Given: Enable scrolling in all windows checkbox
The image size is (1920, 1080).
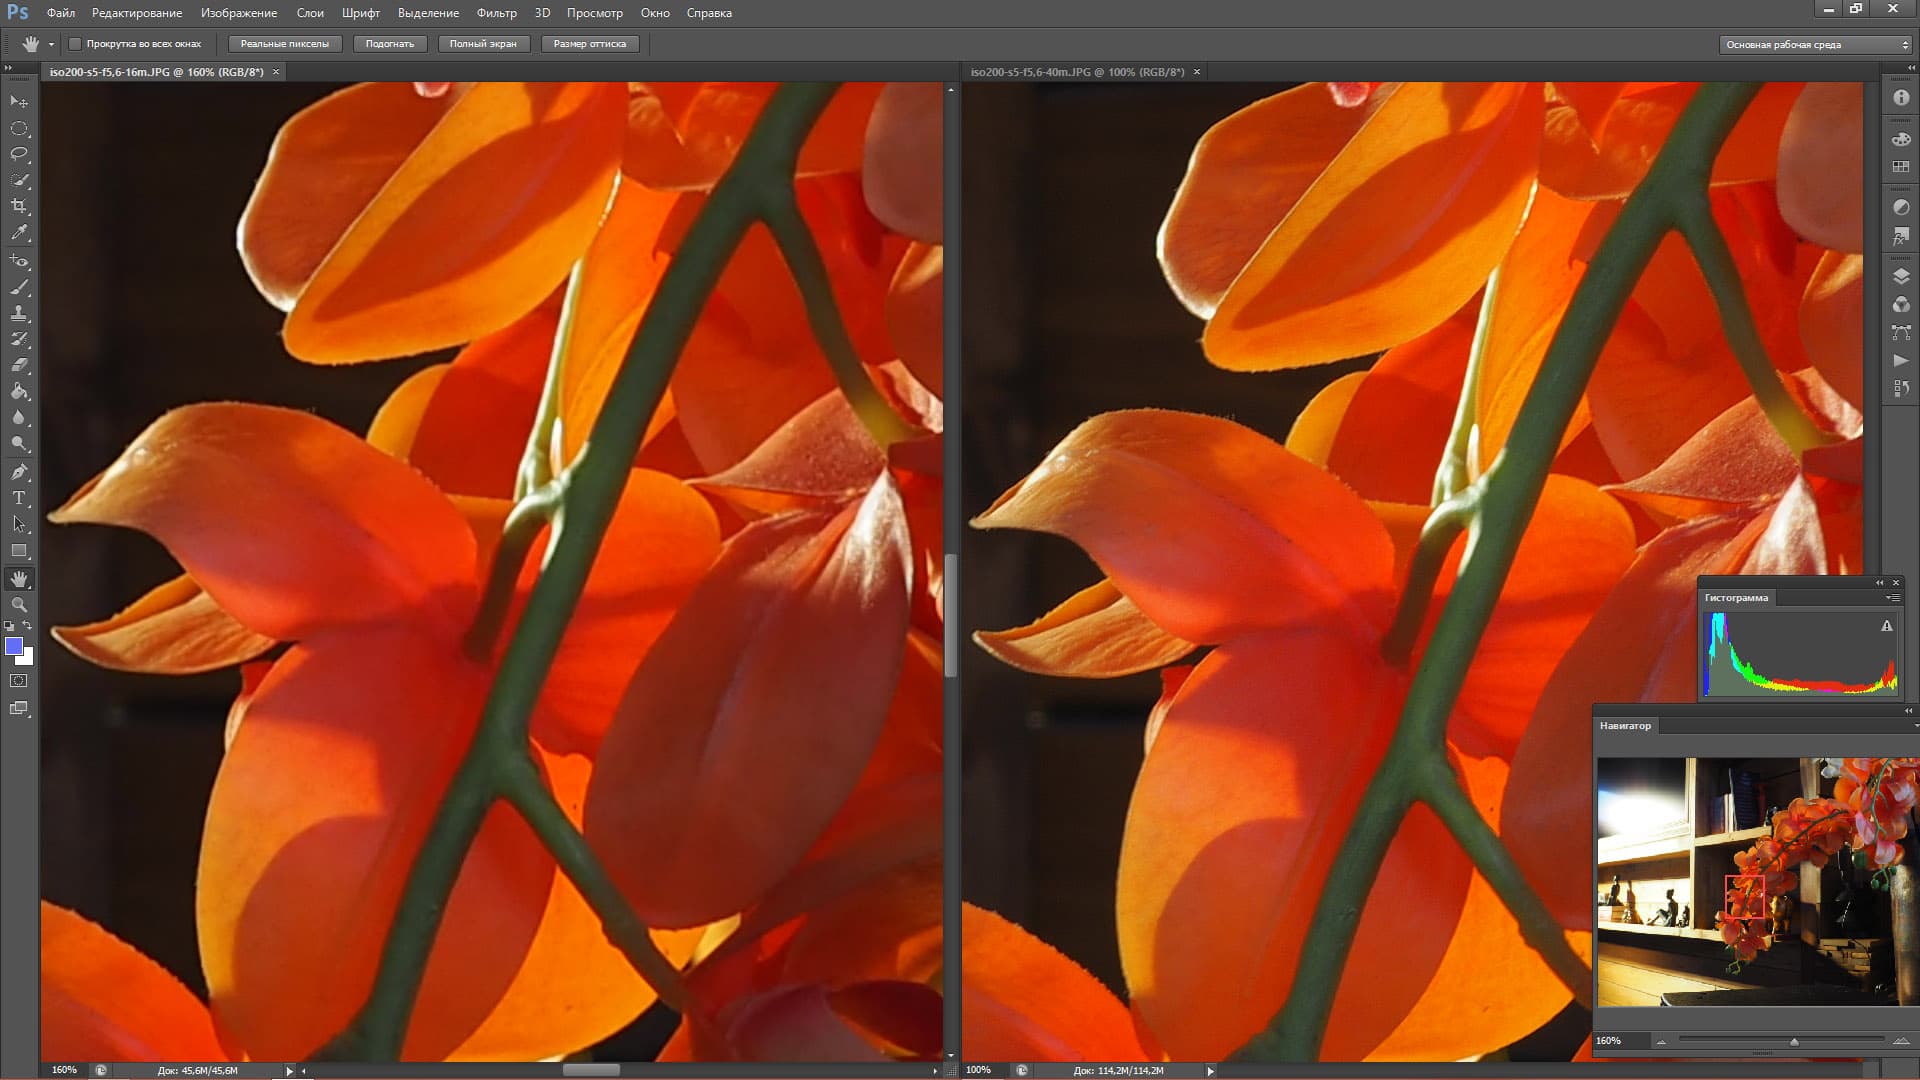Looking at the screenshot, I should point(75,44).
